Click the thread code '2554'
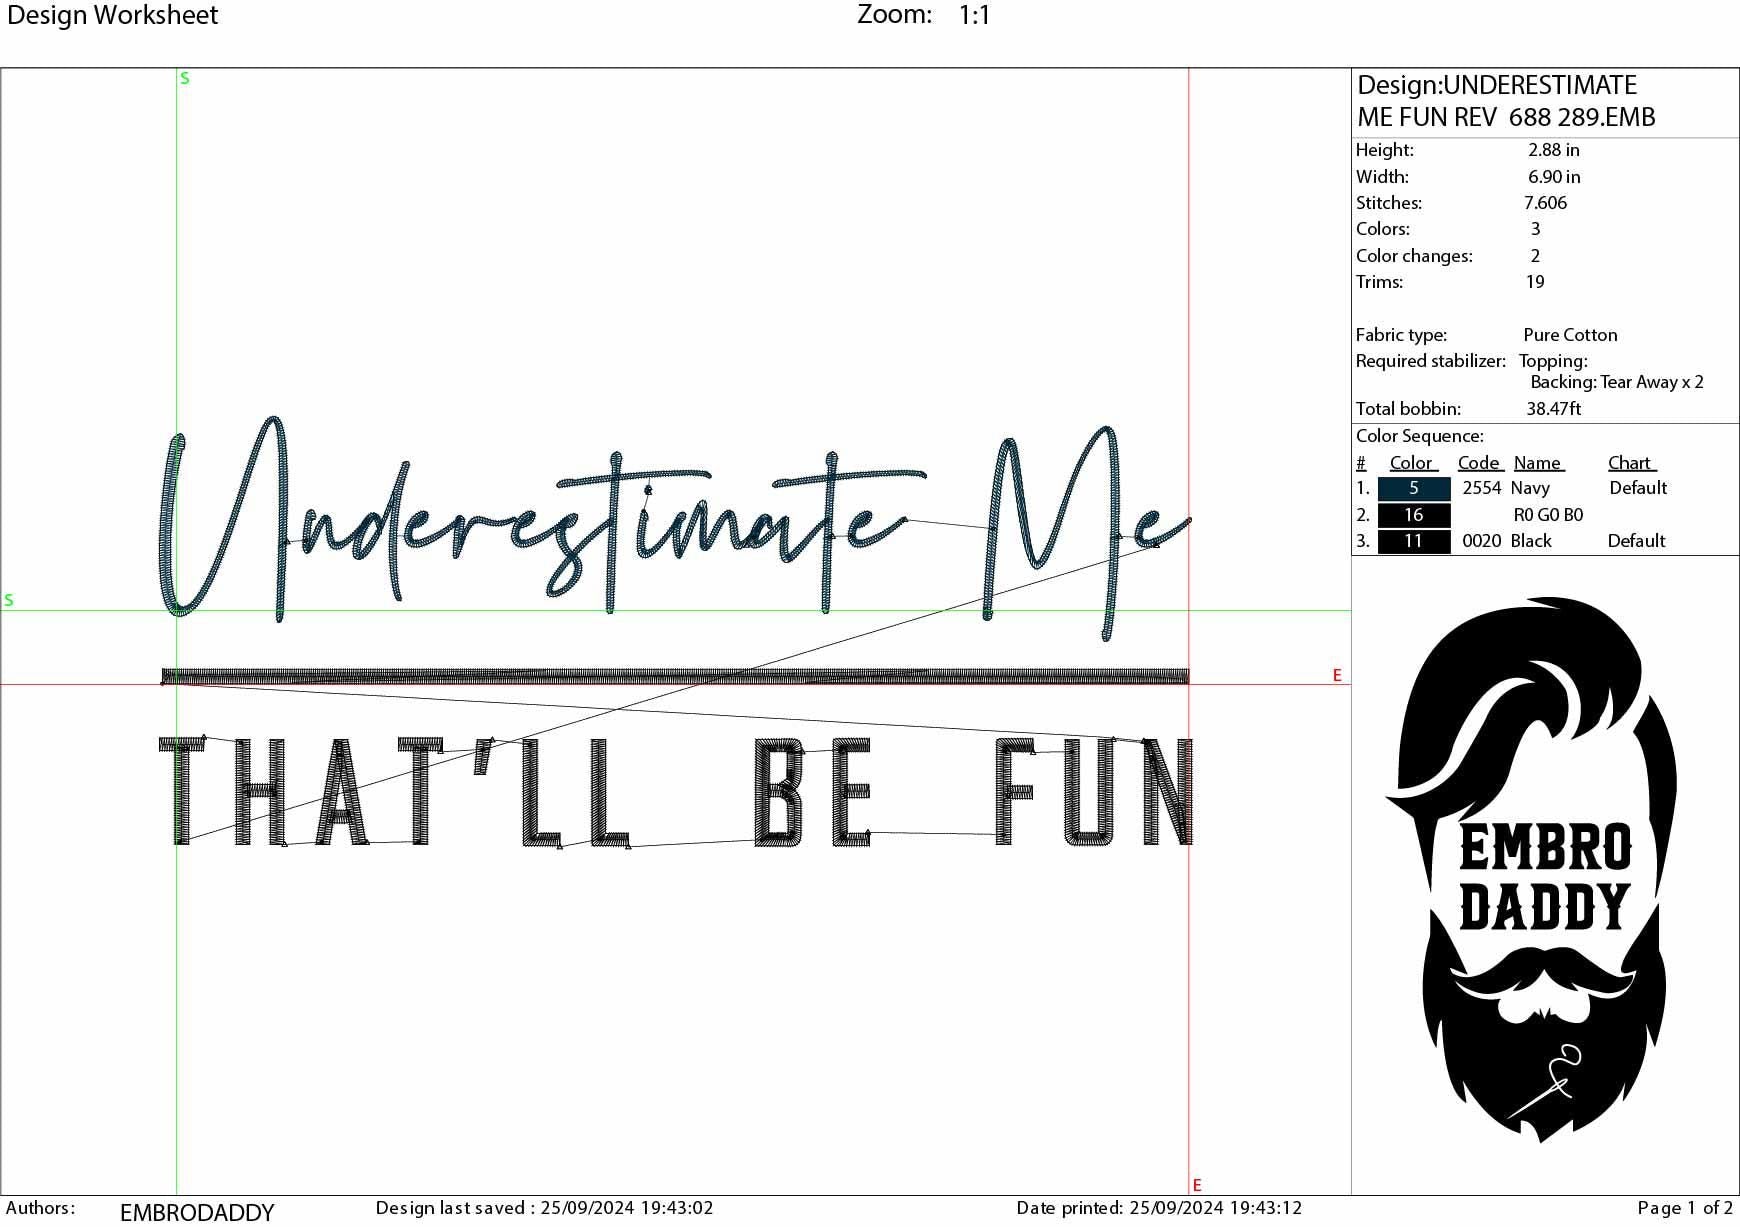1740x1227 pixels. [x=1482, y=488]
